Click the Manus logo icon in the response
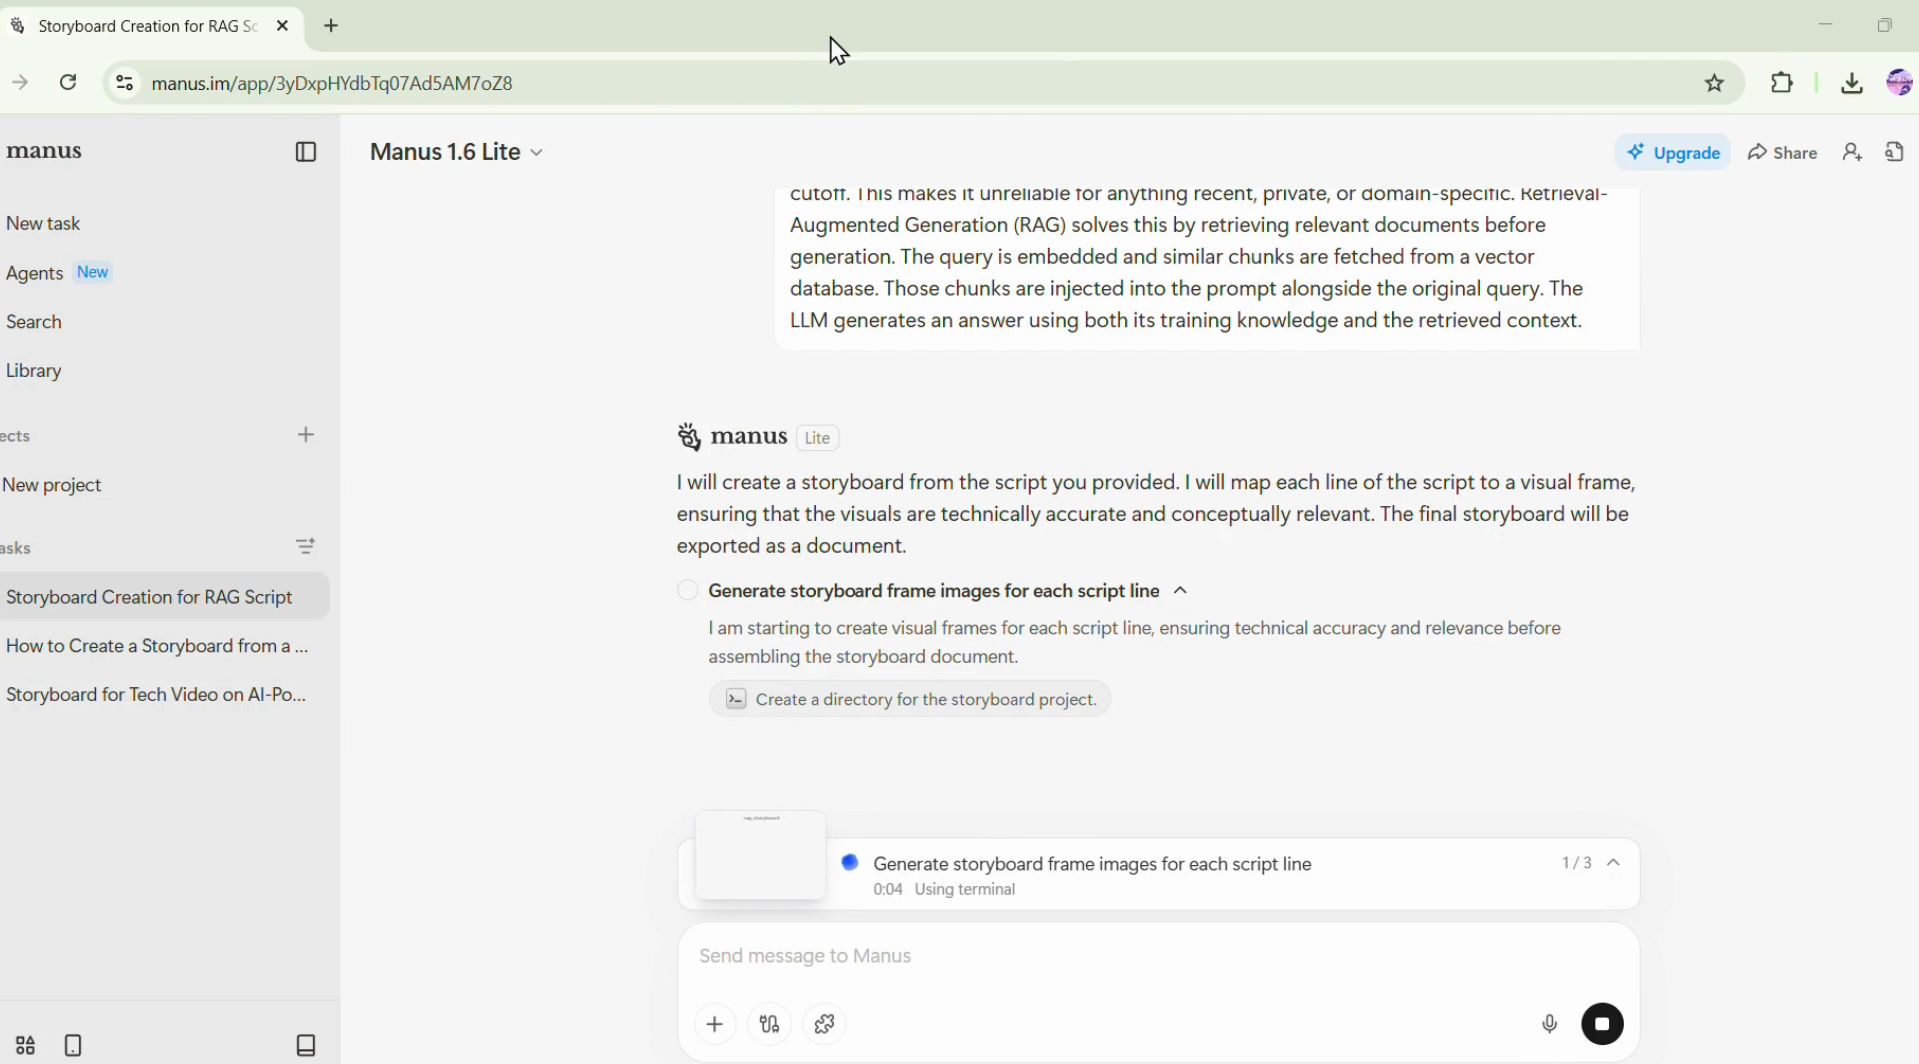The height and width of the screenshot is (1064, 1919). point(689,437)
